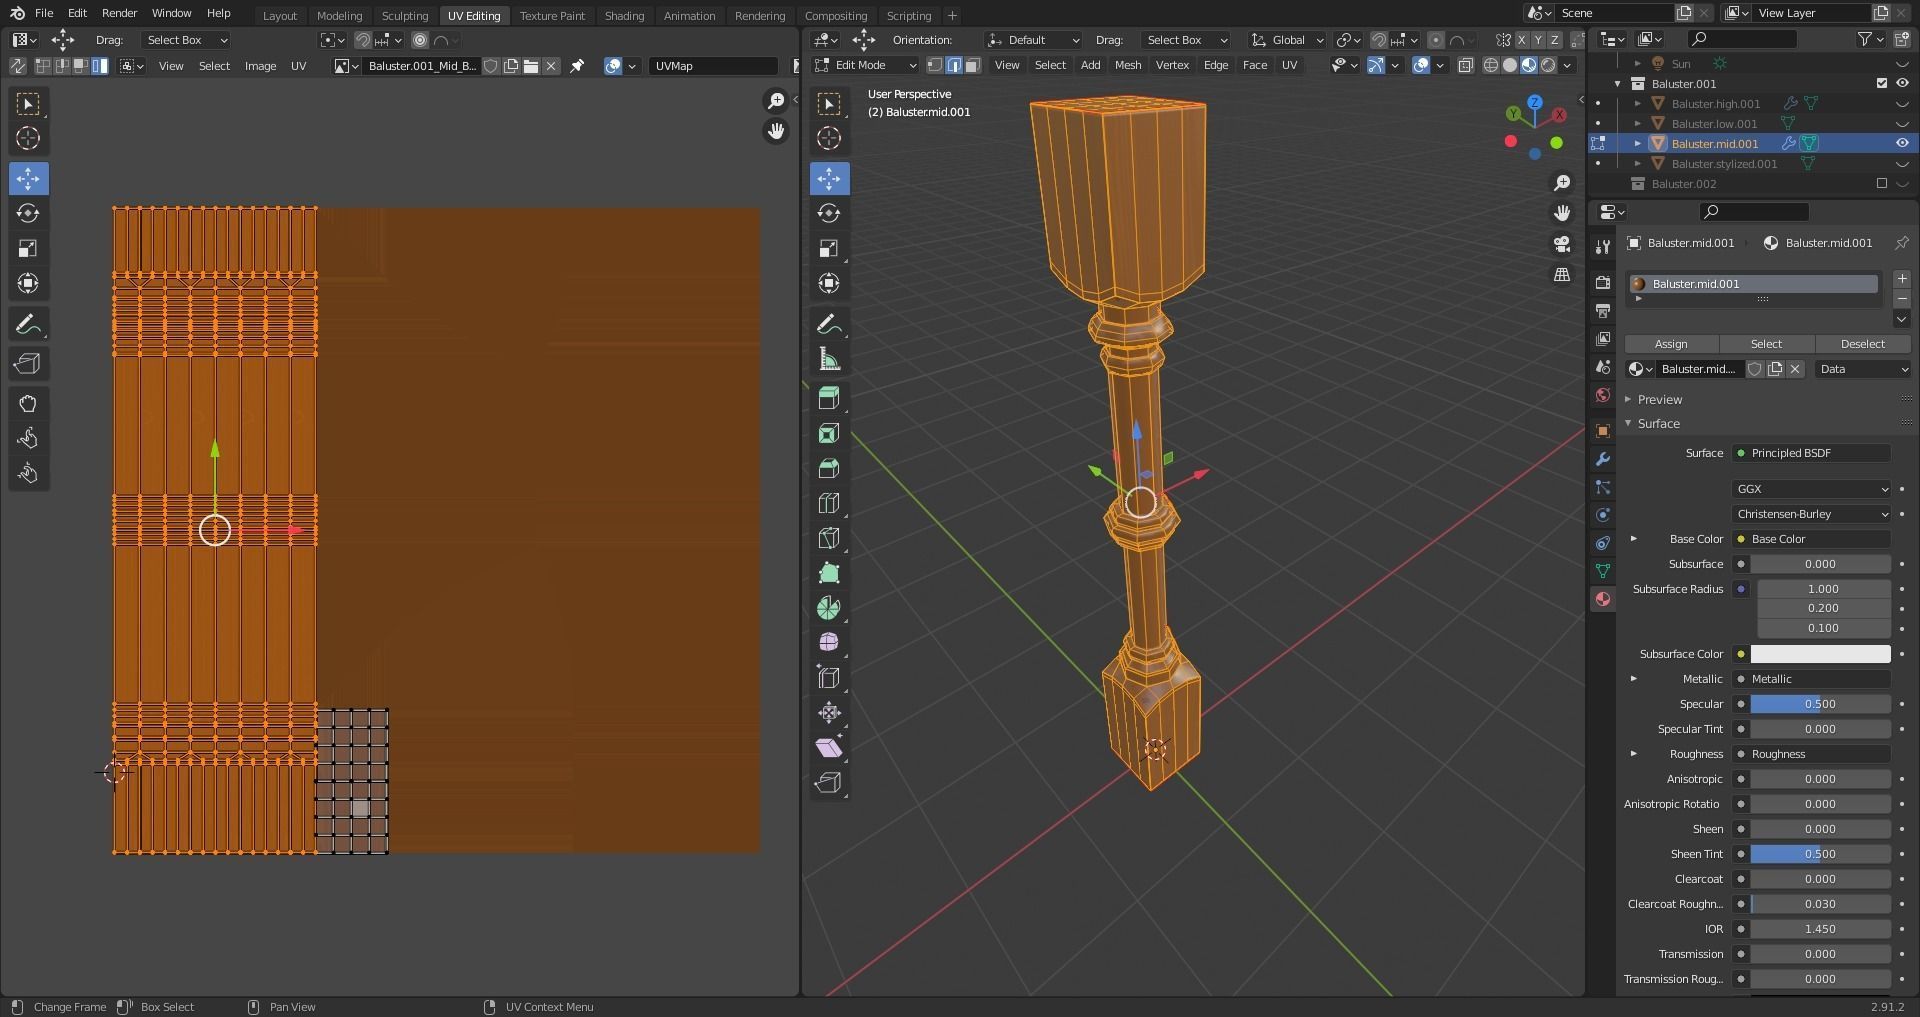Select the Pinch tool in UV editor
This screenshot has width=1920, height=1017.
(28, 474)
